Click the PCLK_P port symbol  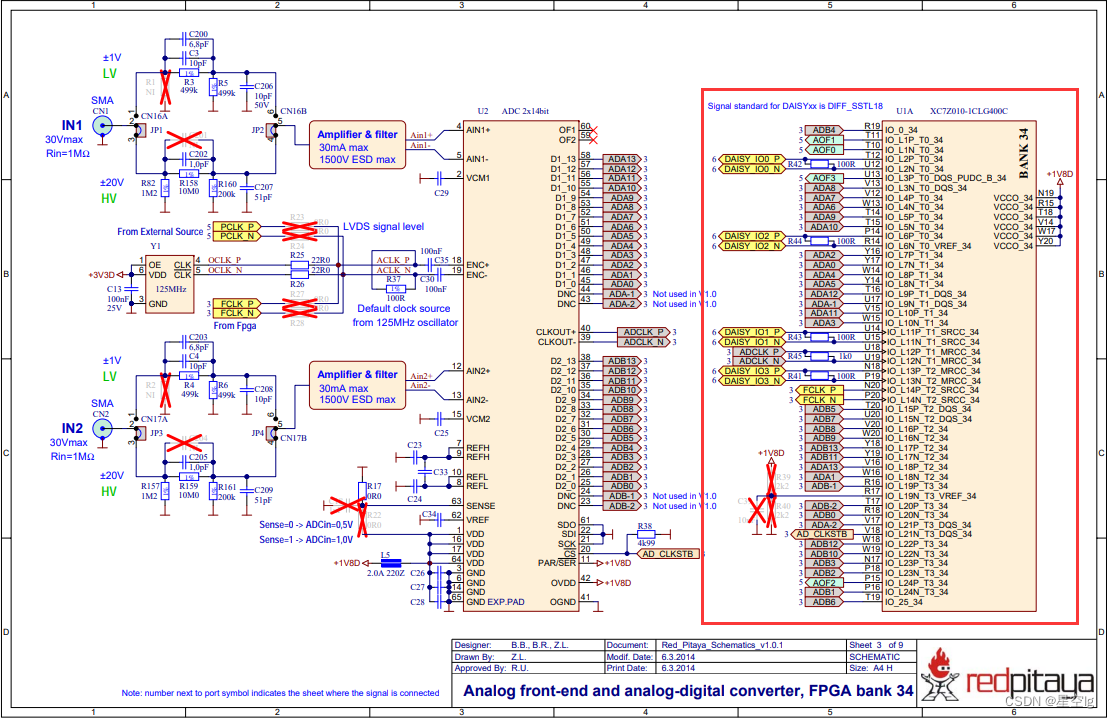(x=237, y=226)
